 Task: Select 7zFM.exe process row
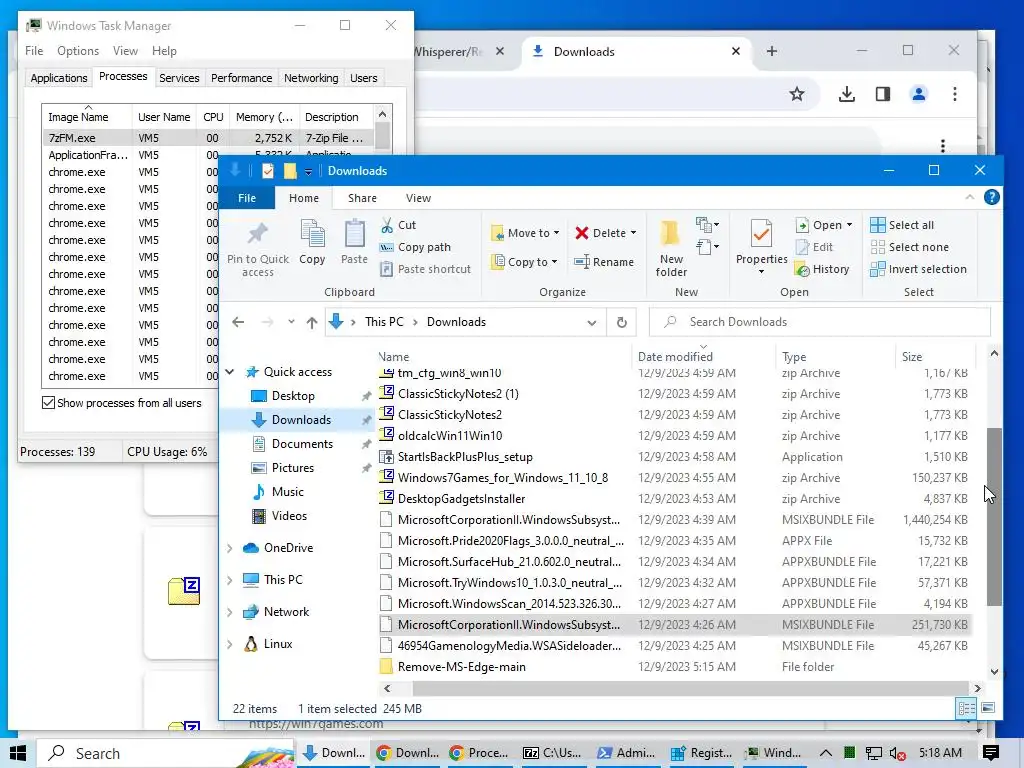point(208,138)
